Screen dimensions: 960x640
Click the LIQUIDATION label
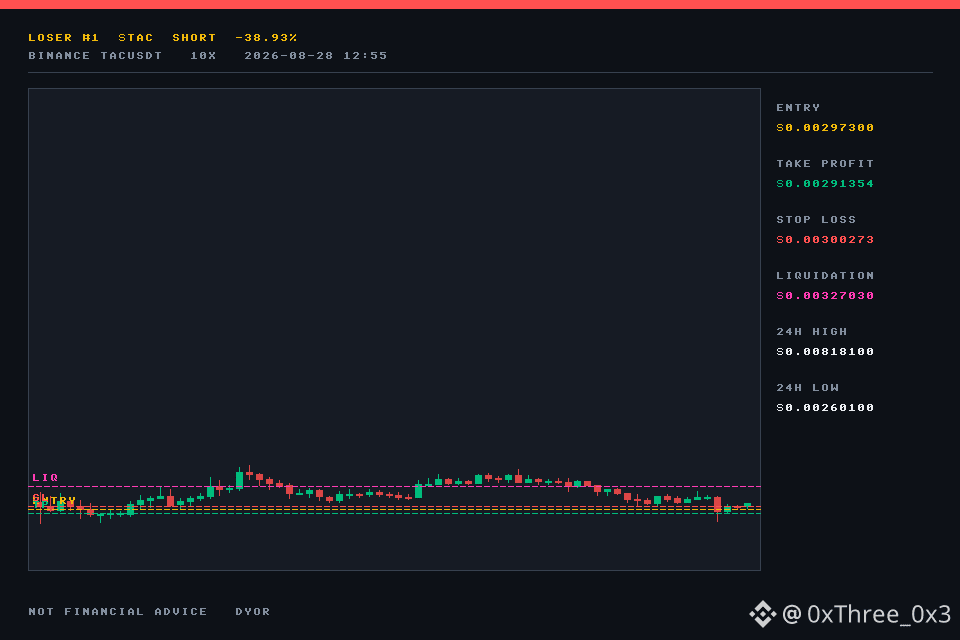click(825, 276)
